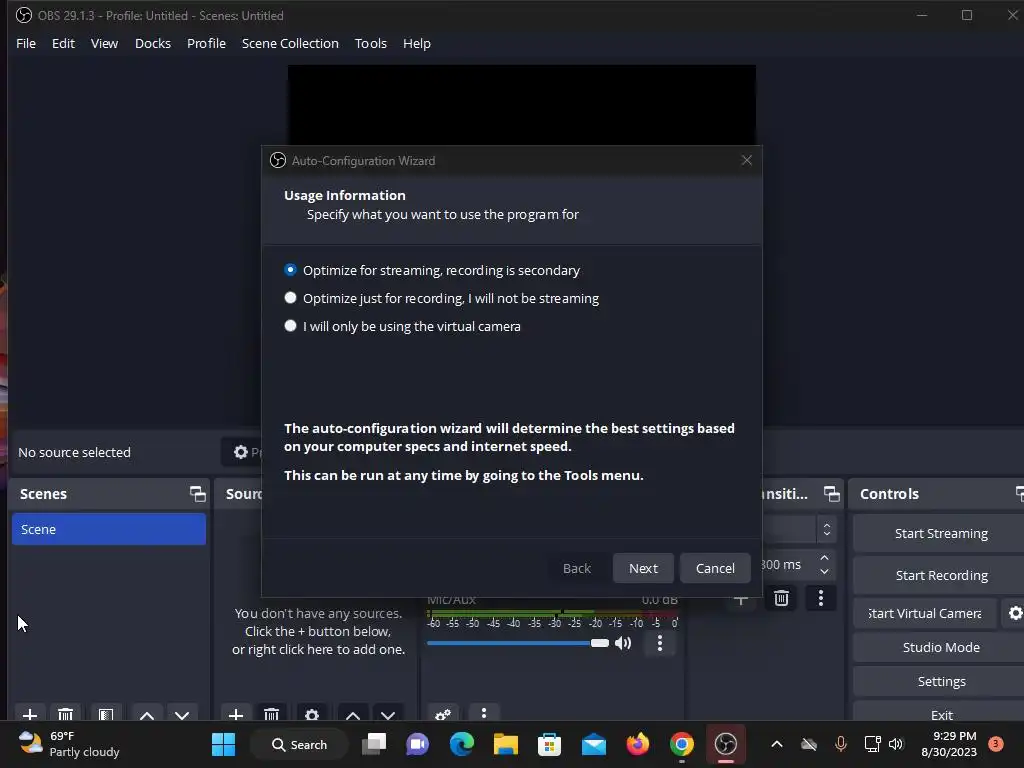The width and height of the screenshot is (1024, 768).
Task: Open the Edit menu
Action: point(63,43)
